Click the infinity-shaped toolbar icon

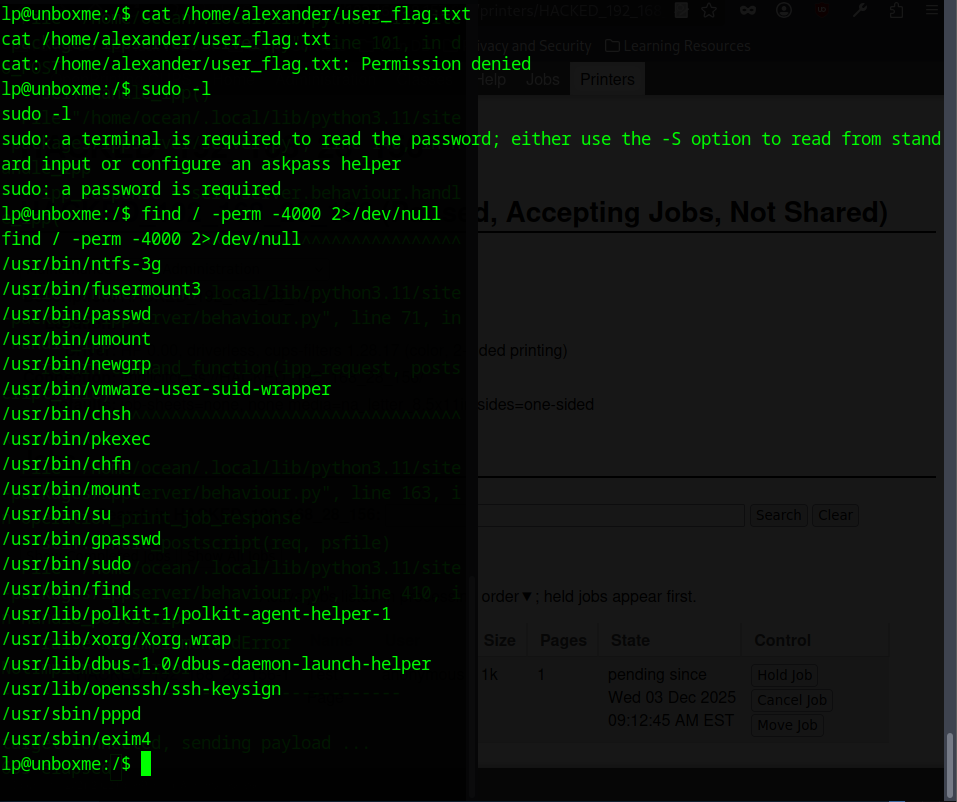747,11
